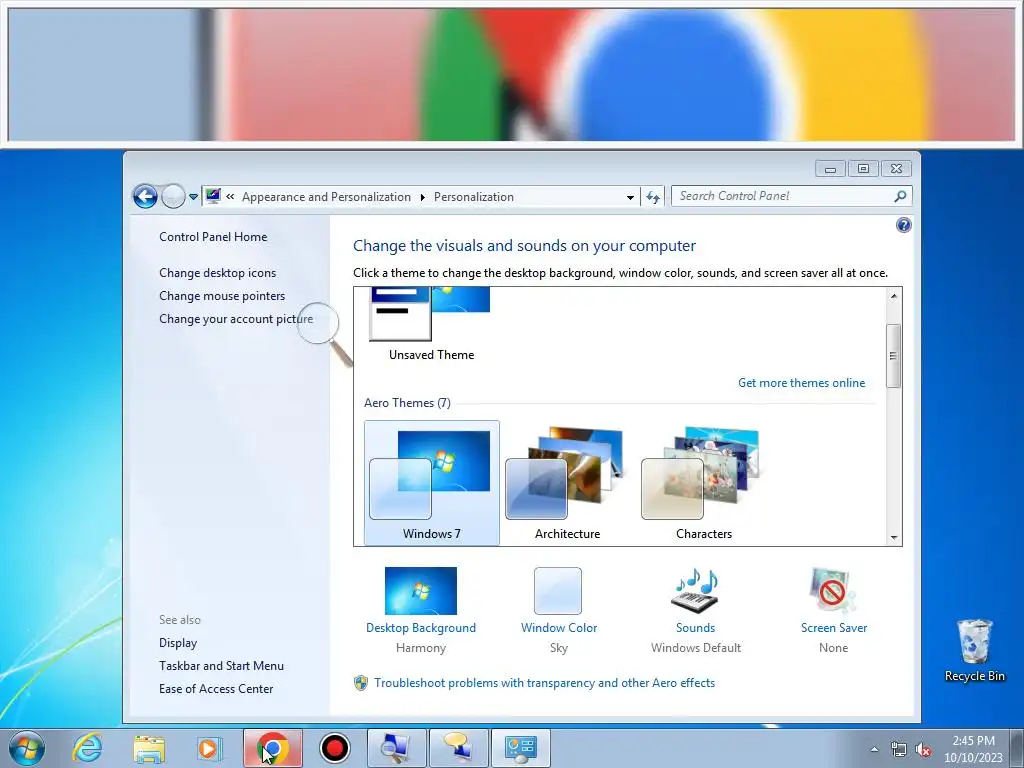Click the Control Panel address bar icon
Image resolution: width=1024 pixels, height=768 pixels.
pos(213,196)
